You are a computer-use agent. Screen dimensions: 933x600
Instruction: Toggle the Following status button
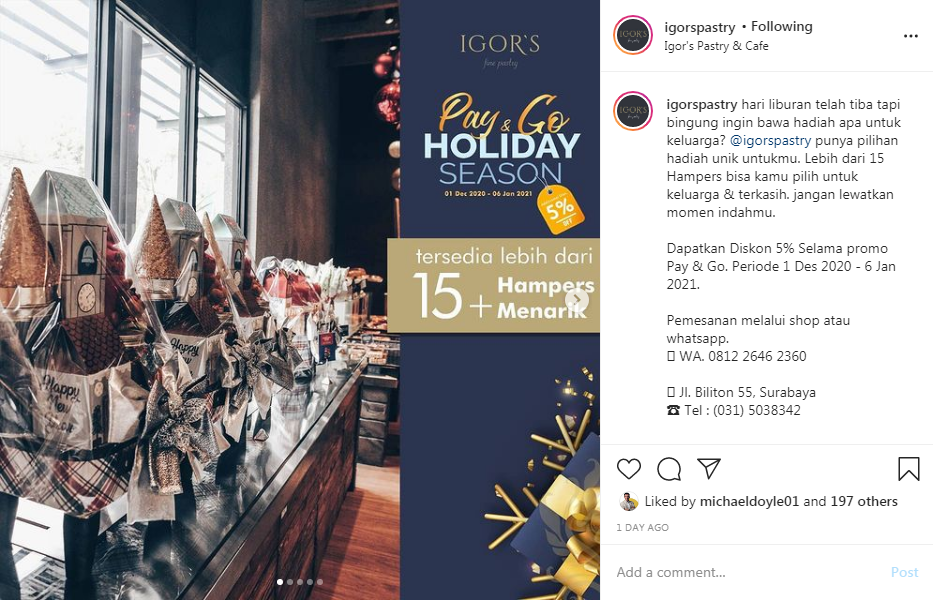[781, 27]
